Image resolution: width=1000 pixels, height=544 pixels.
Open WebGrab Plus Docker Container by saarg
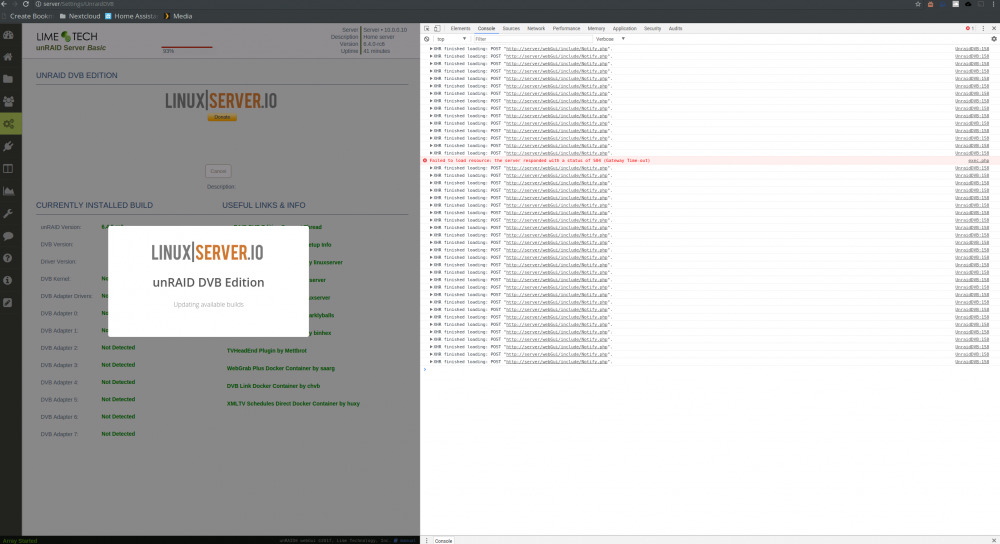tap(281, 369)
